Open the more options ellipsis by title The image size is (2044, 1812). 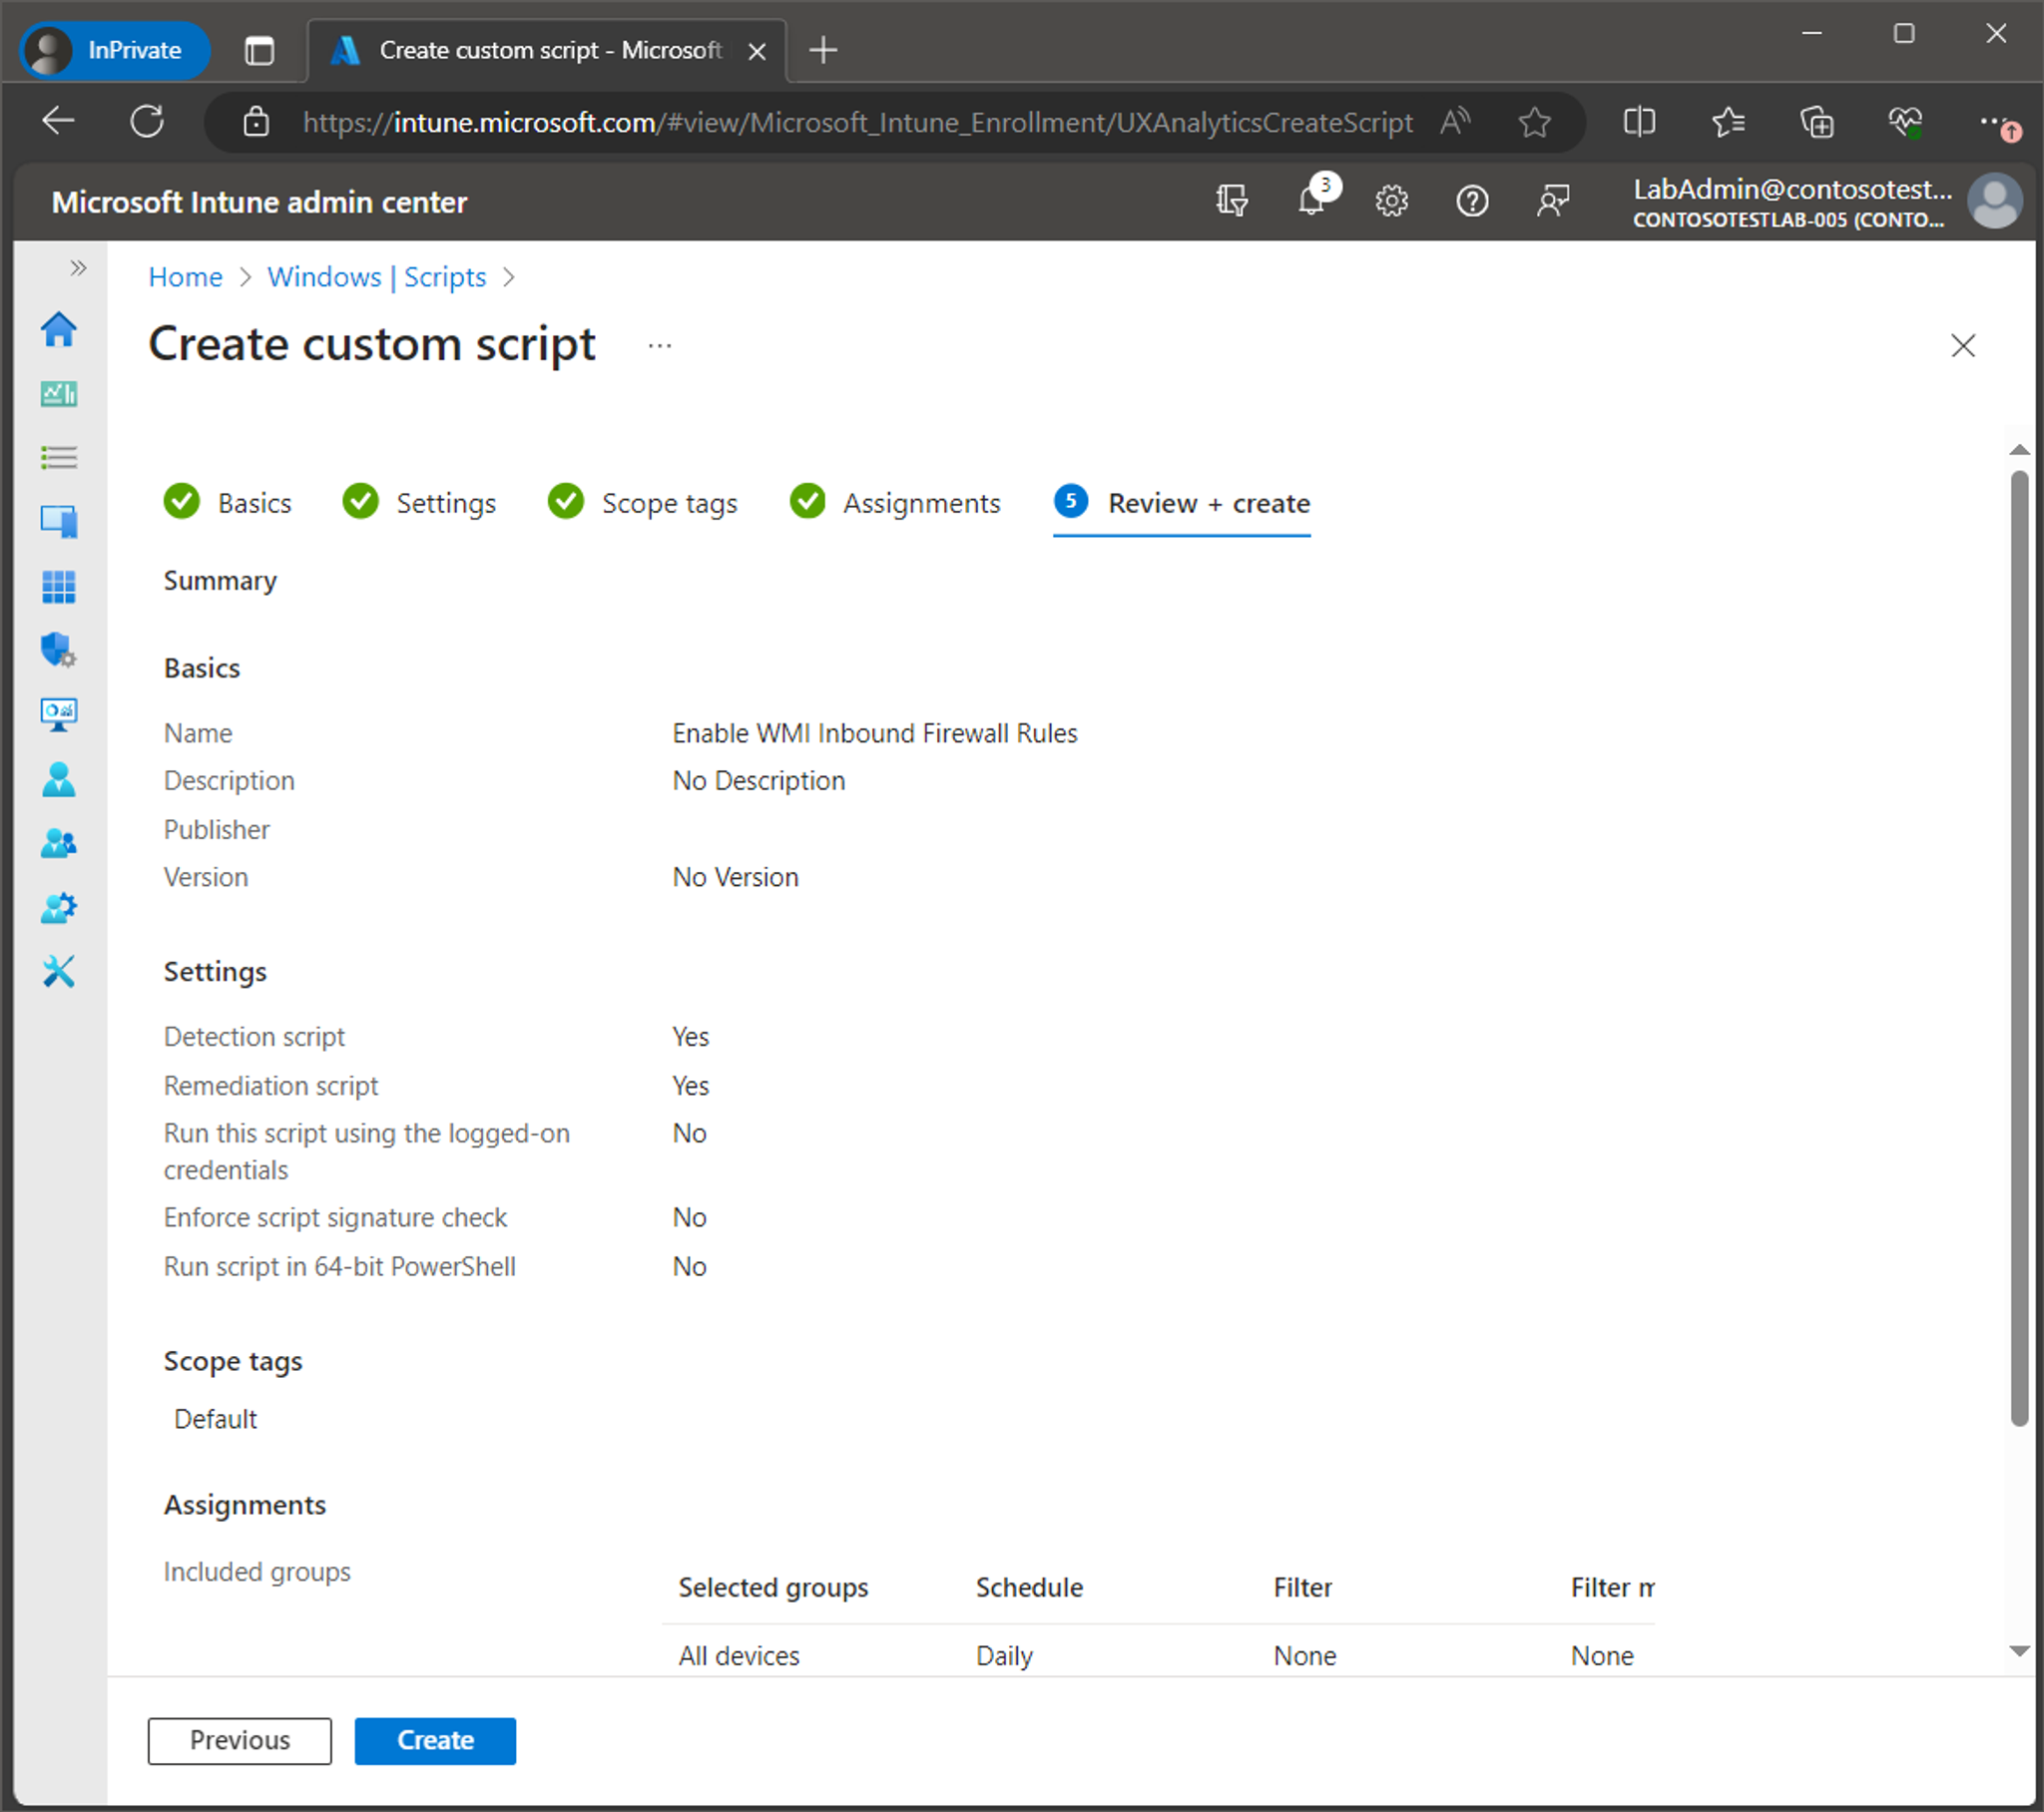659,346
